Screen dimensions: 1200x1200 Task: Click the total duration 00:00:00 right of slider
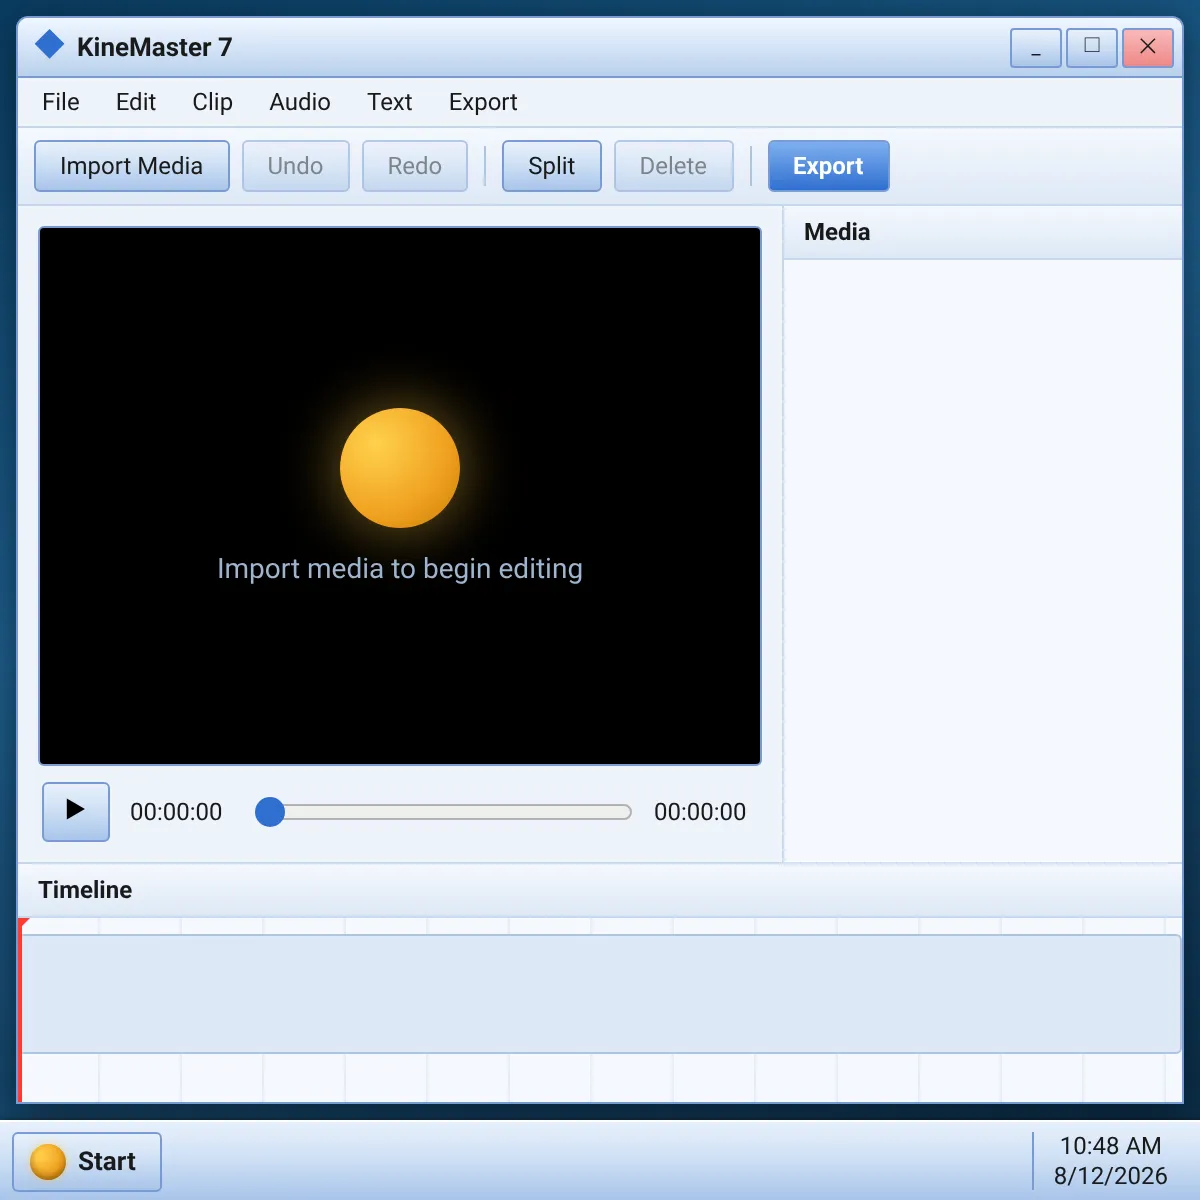click(700, 812)
